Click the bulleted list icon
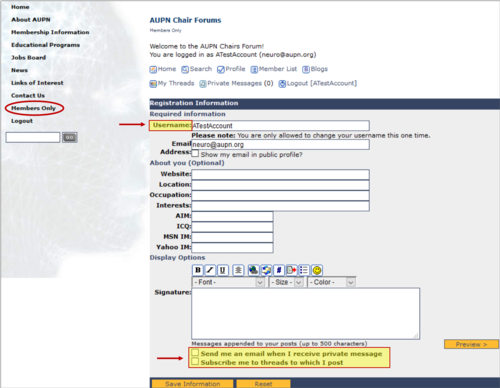The image size is (500, 388). point(304,270)
